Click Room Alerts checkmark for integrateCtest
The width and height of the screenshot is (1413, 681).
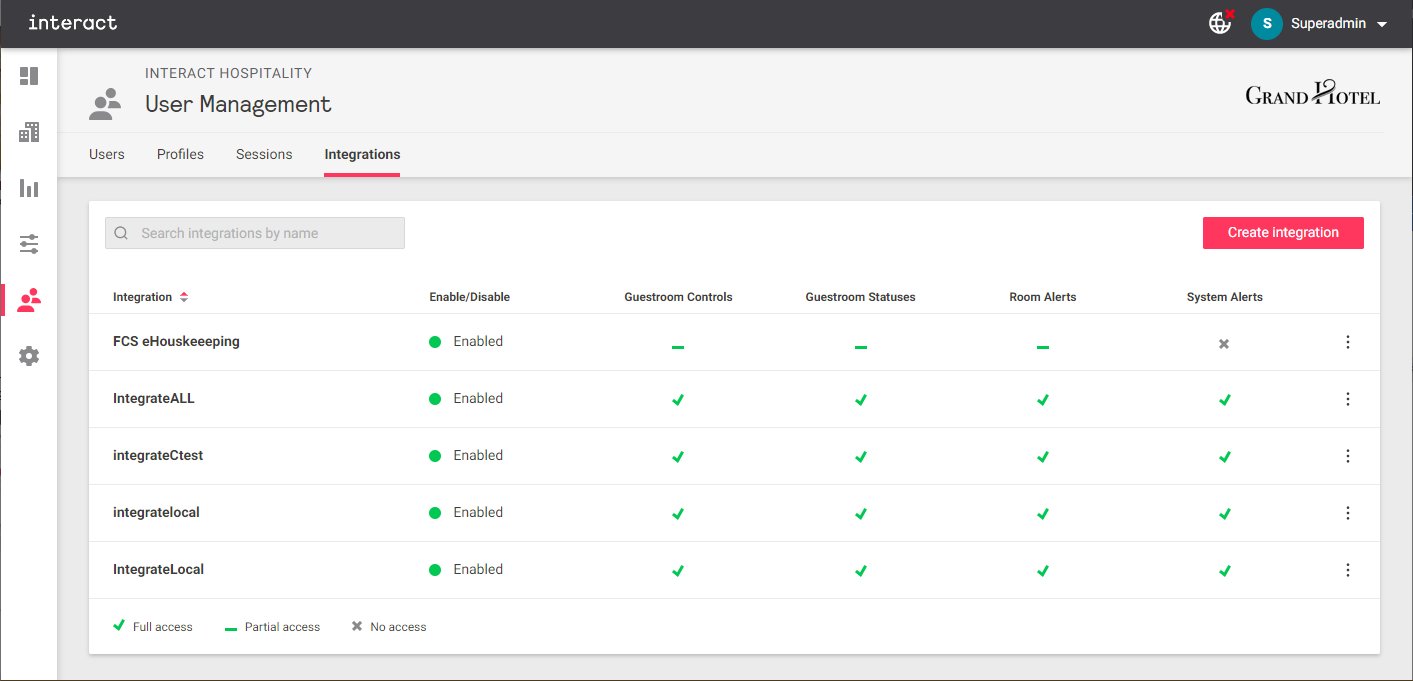[1042, 456]
